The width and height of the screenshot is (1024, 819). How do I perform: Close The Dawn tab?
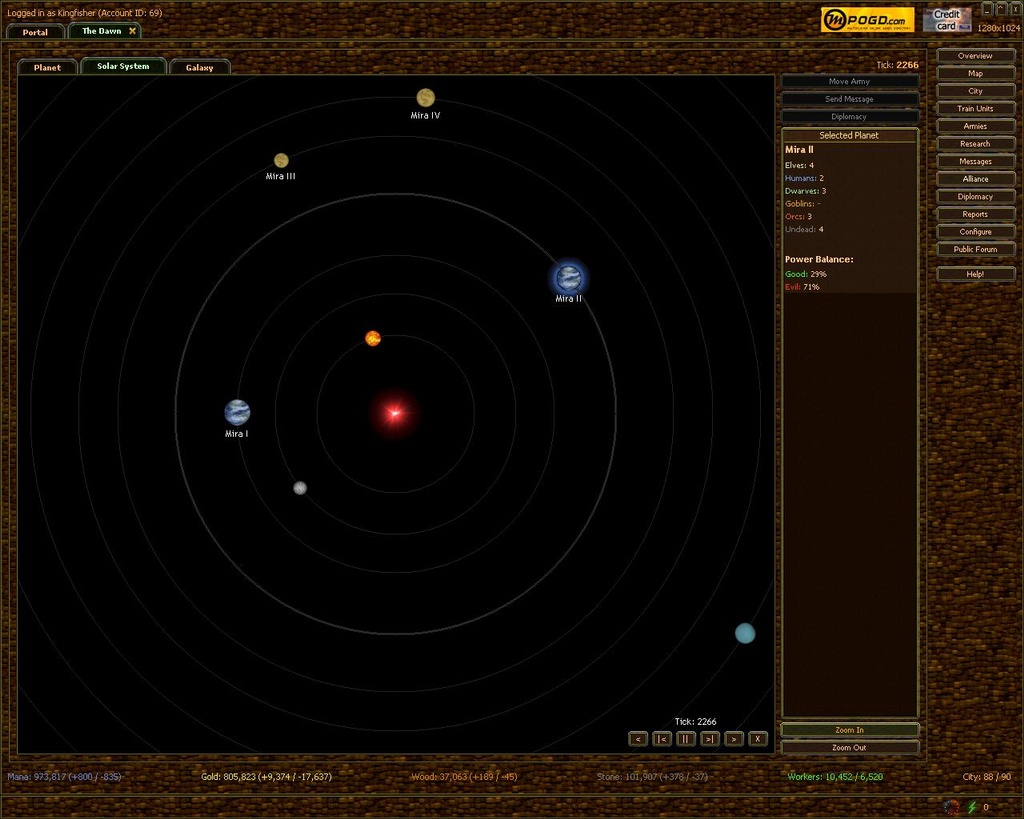coord(132,31)
